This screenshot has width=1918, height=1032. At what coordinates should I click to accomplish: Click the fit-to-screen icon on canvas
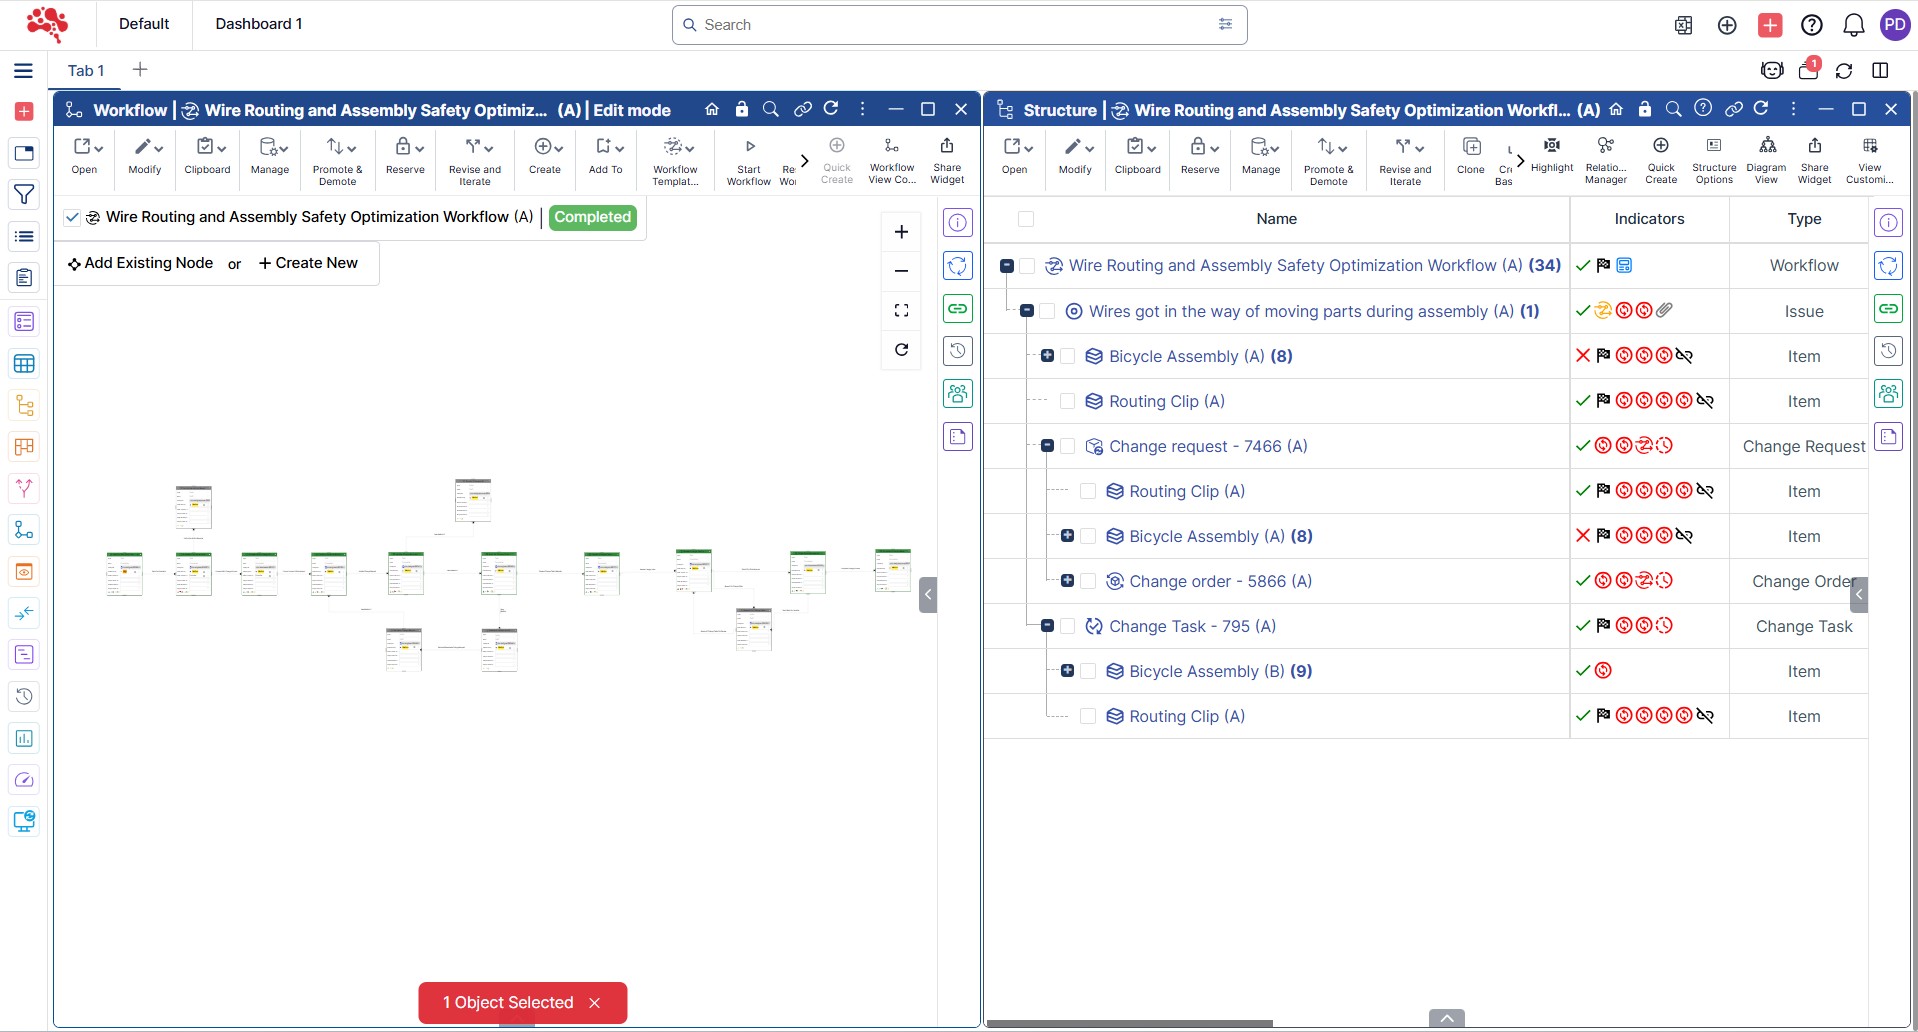(x=901, y=311)
